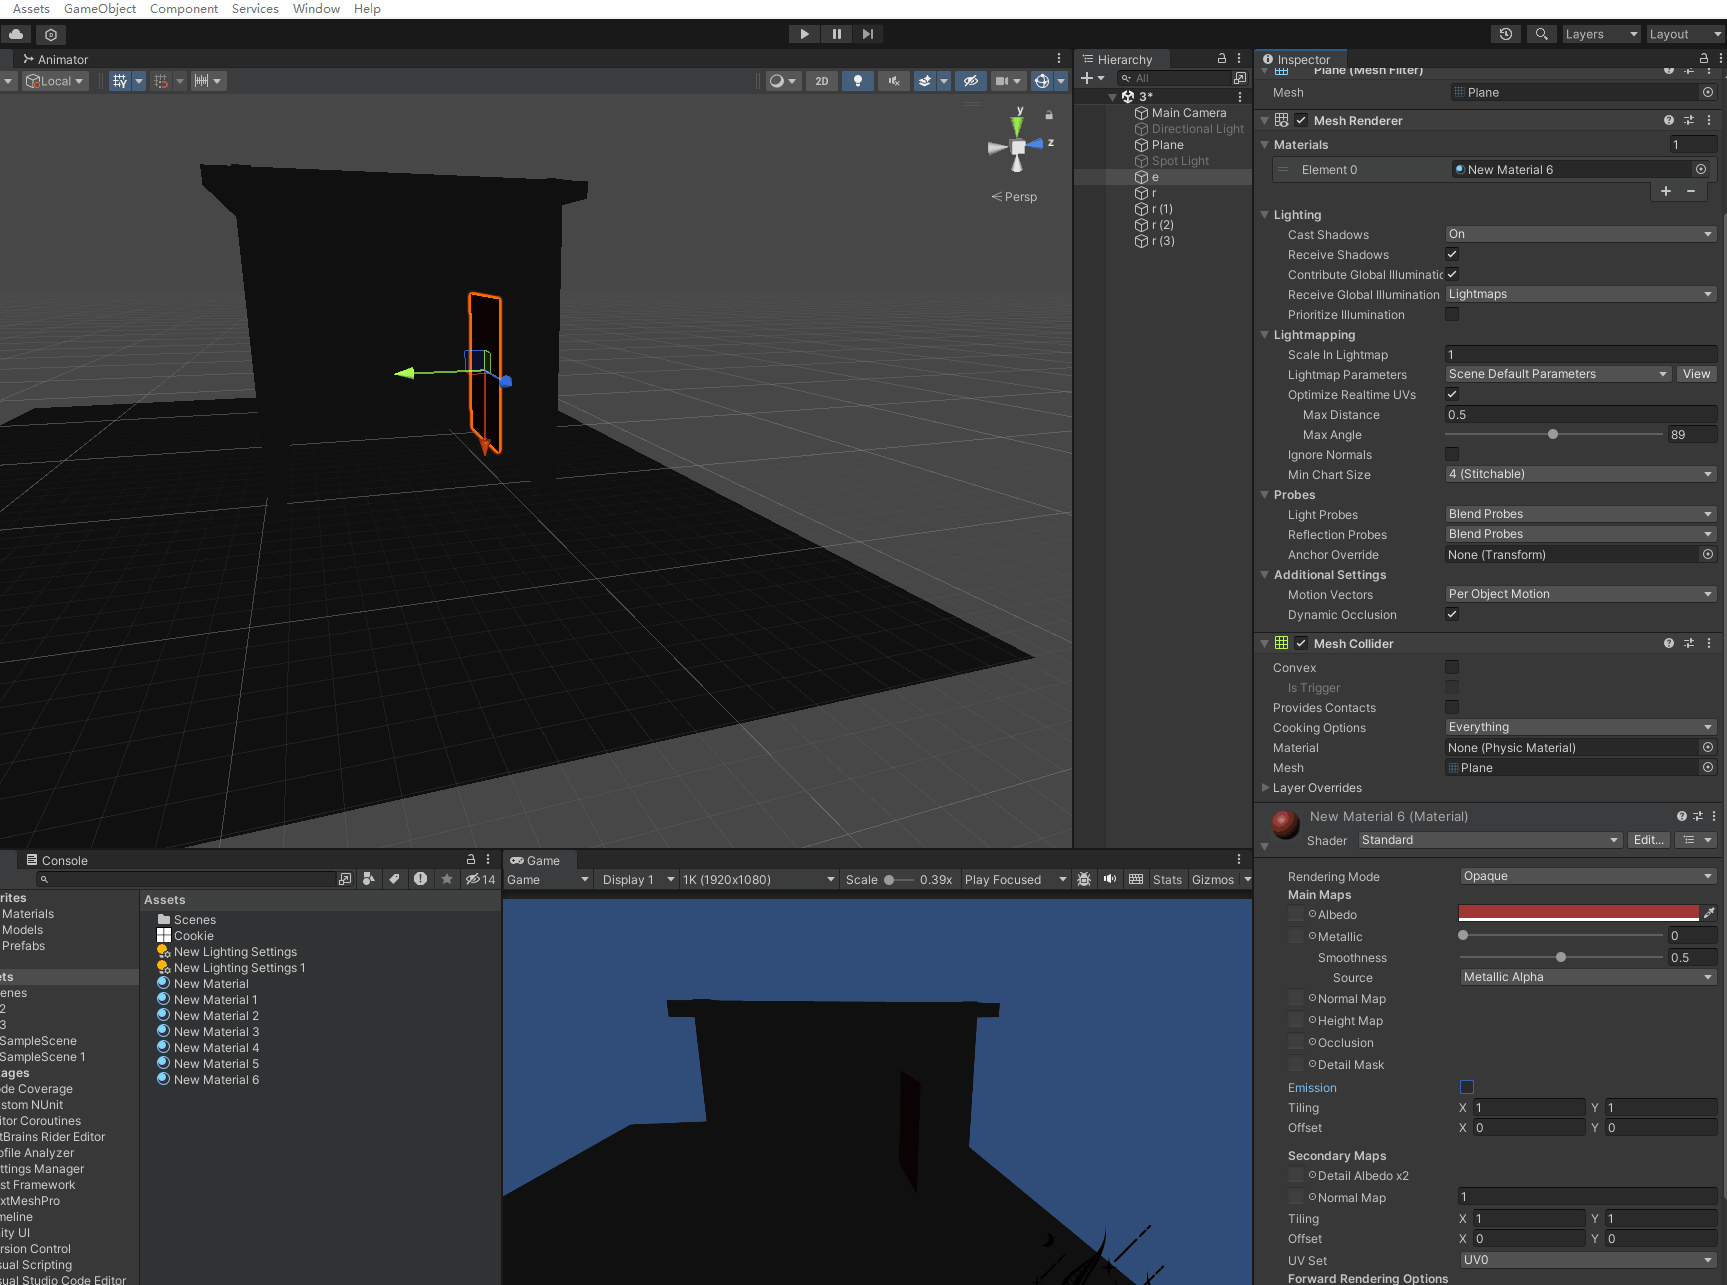
Task: Open the undo history icon
Action: click(1506, 34)
